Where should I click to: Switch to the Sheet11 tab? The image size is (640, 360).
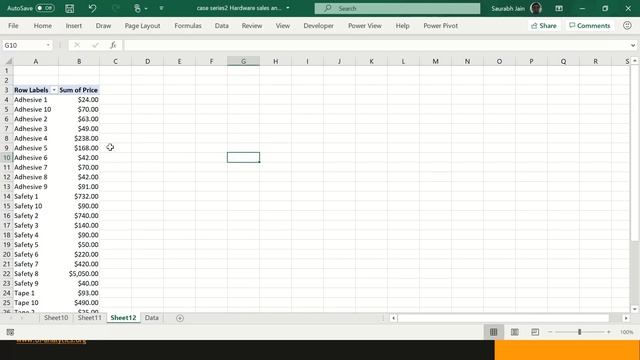(x=89, y=318)
